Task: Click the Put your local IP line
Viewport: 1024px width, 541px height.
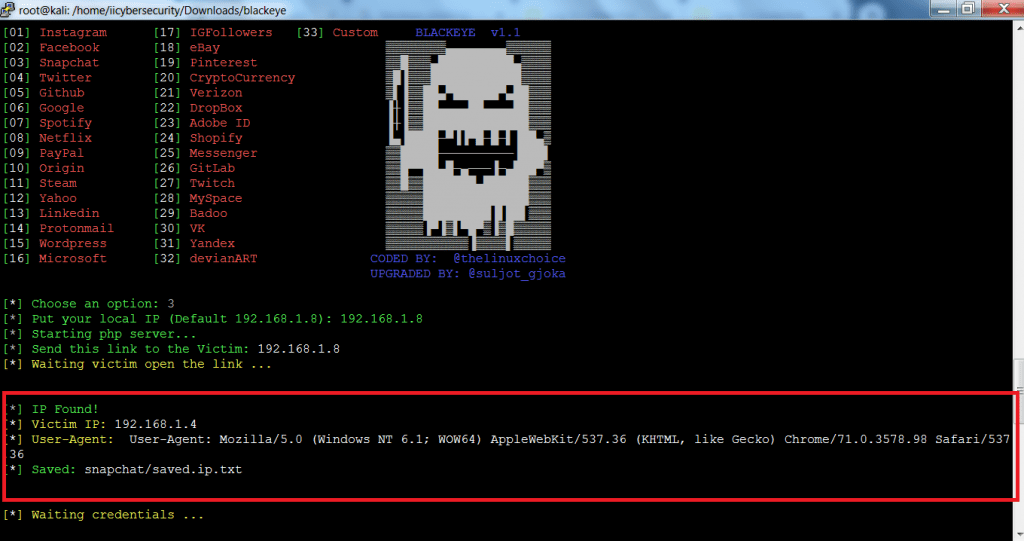Action: [213, 318]
